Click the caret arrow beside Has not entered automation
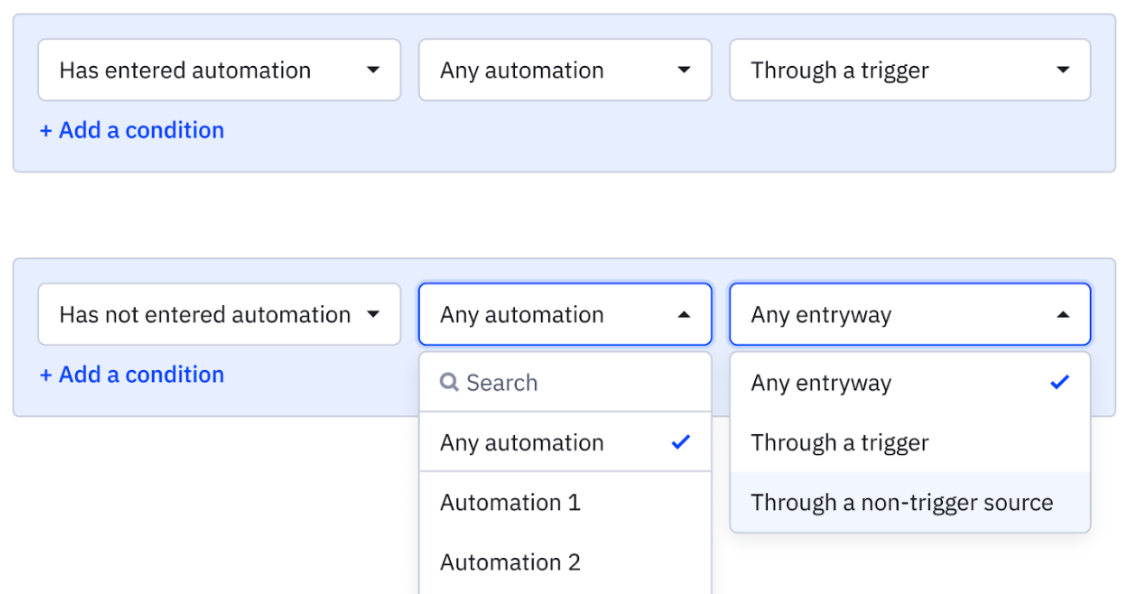This screenshot has width=1132, height=594. coord(373,314)
